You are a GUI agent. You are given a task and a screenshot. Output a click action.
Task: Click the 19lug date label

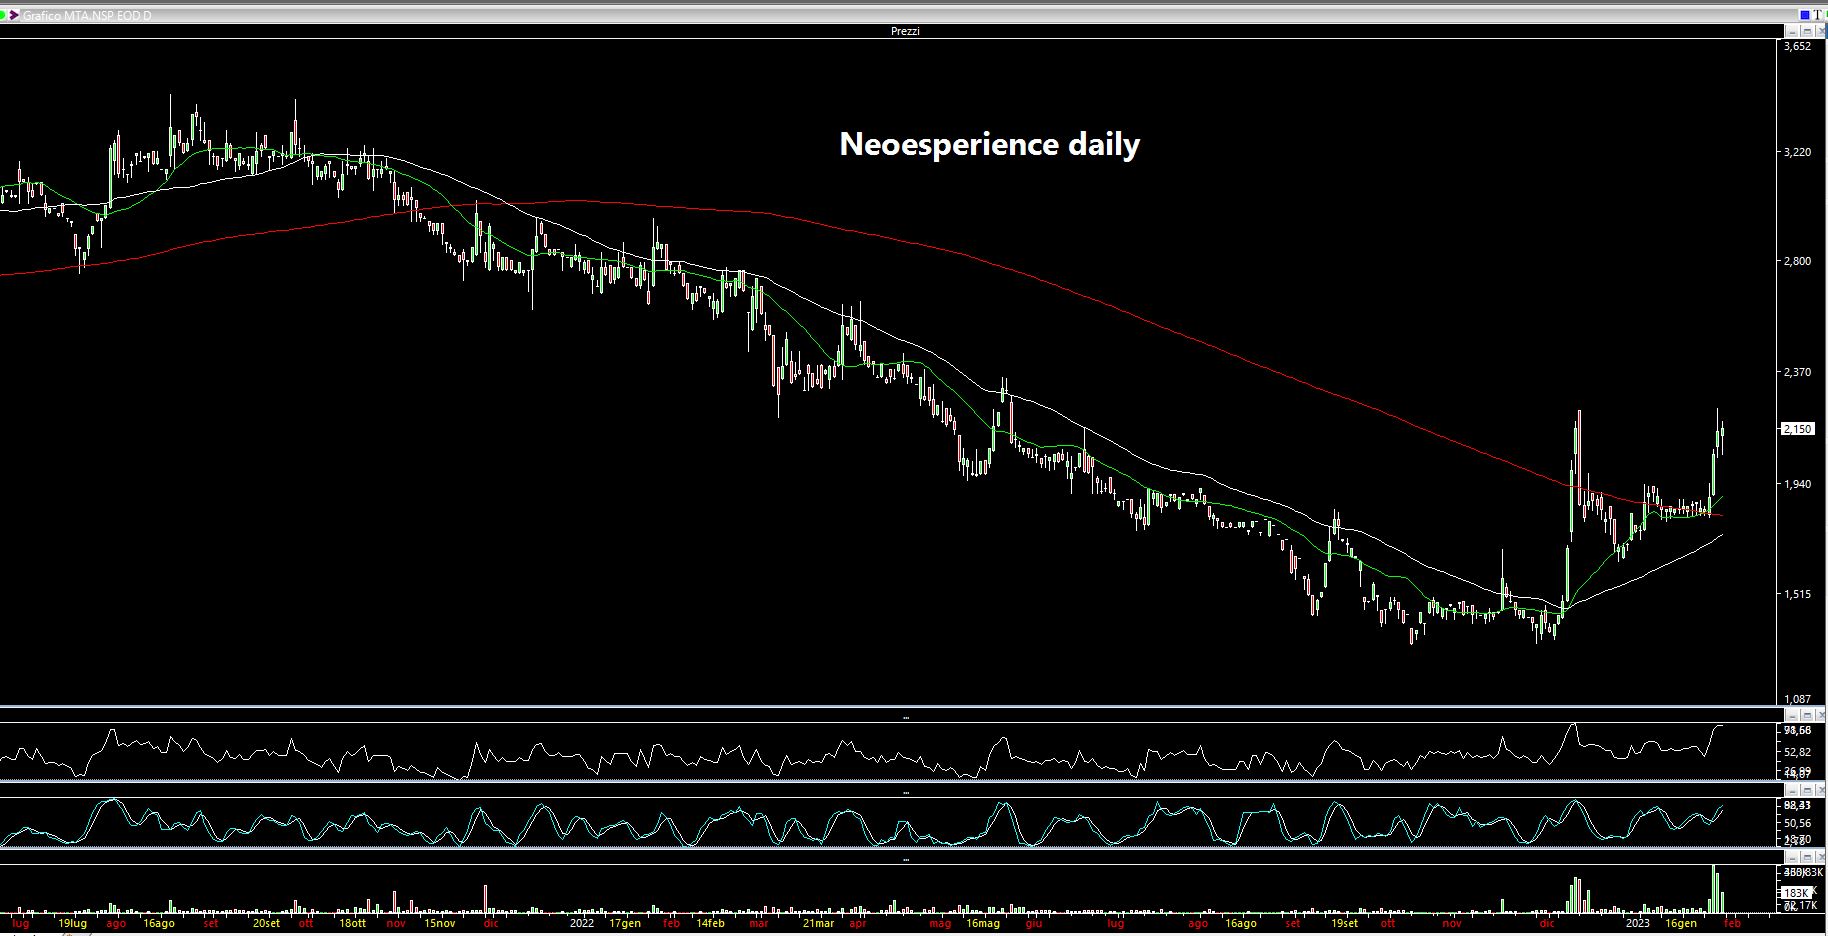click(72, 923)
